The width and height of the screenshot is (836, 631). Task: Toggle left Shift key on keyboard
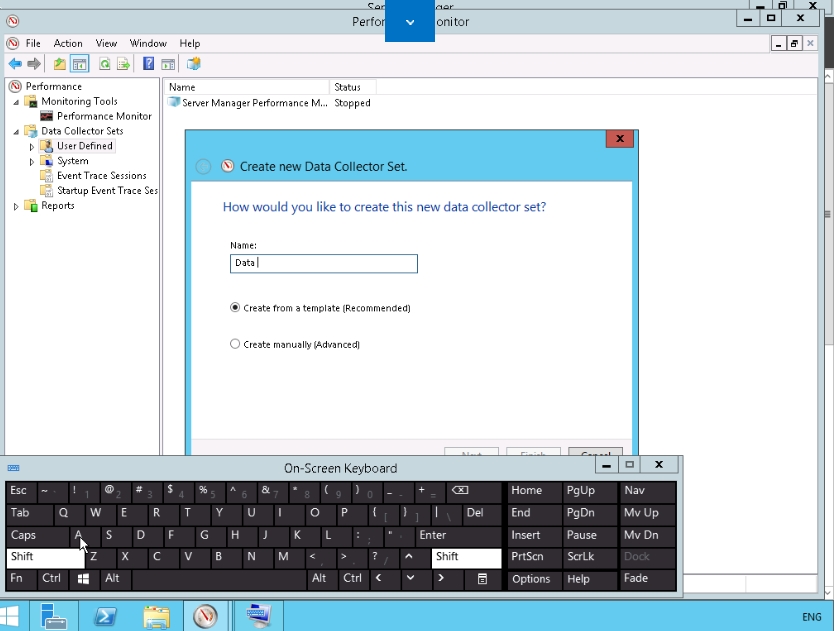click(x=45, y=557)
